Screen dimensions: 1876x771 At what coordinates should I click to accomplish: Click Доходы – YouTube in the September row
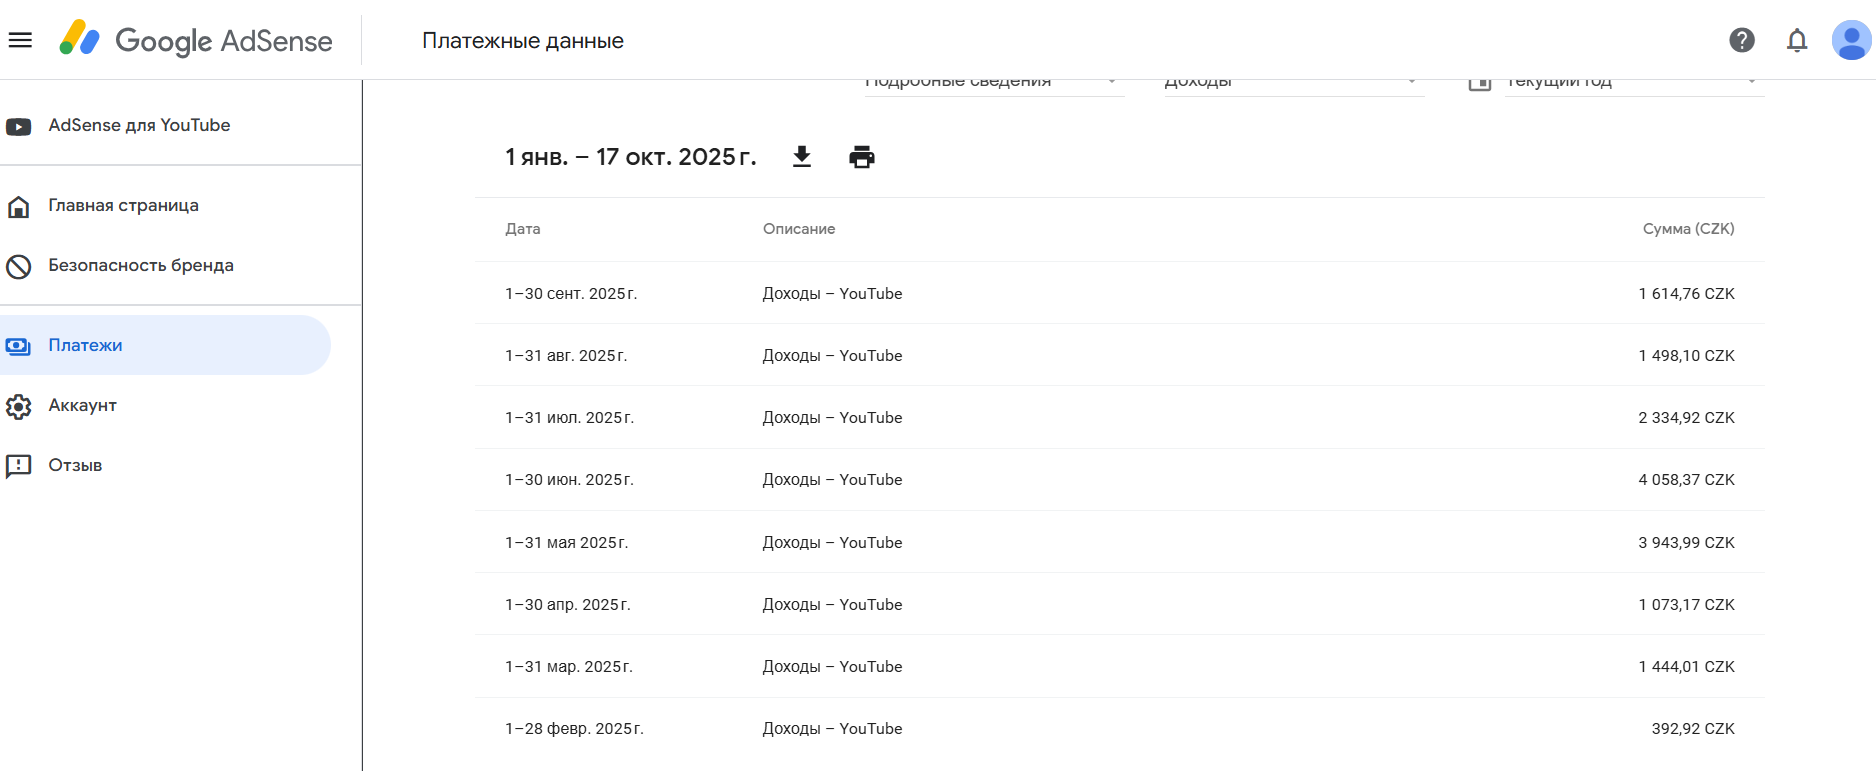tap(832, 294)
